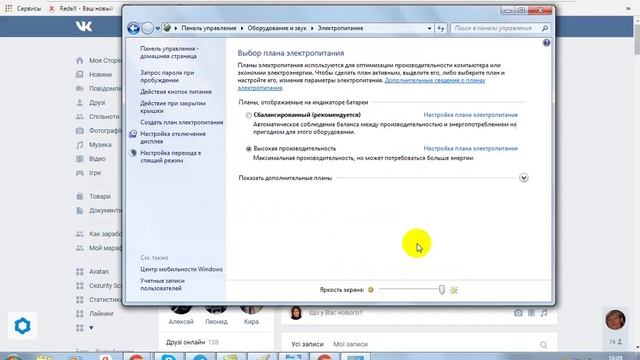The width and height of the screenshot is (640, 360).
Task: Open 'Действия кнопок питания' link
Action: pos(176,92)
